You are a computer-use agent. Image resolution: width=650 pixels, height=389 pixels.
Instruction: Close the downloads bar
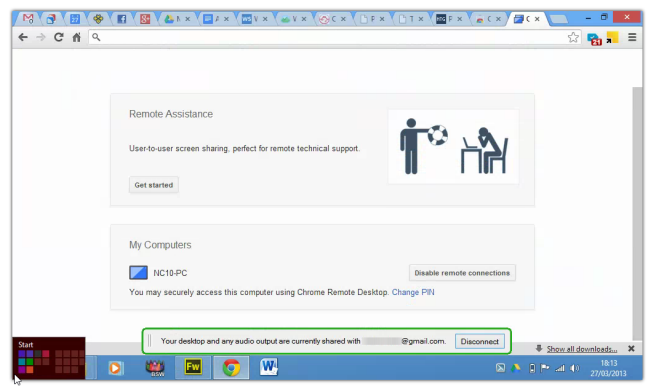(x=631, y=349)
